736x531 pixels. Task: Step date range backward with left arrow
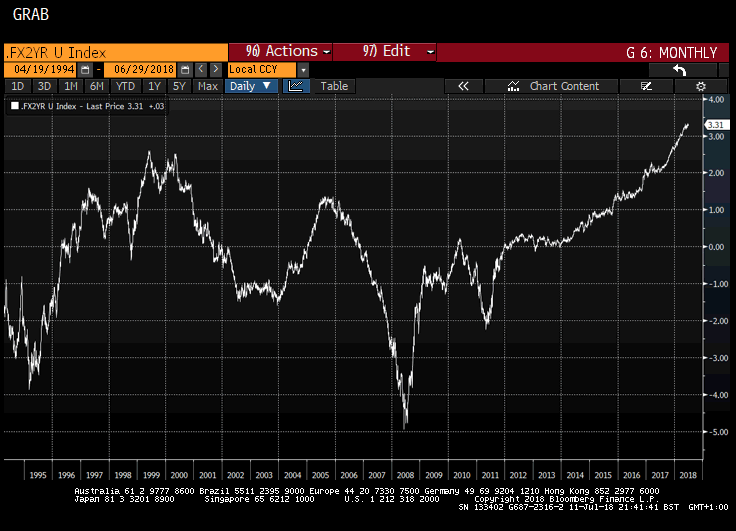click(x=201, y=69)
